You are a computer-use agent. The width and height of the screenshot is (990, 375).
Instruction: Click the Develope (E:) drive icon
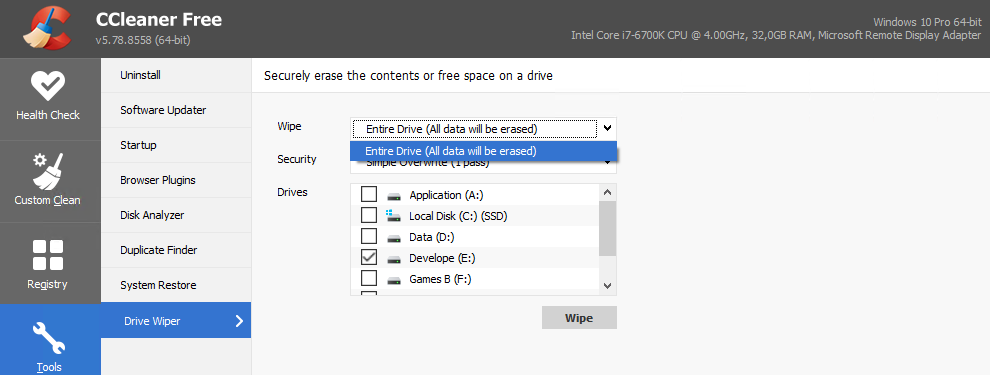394,258
